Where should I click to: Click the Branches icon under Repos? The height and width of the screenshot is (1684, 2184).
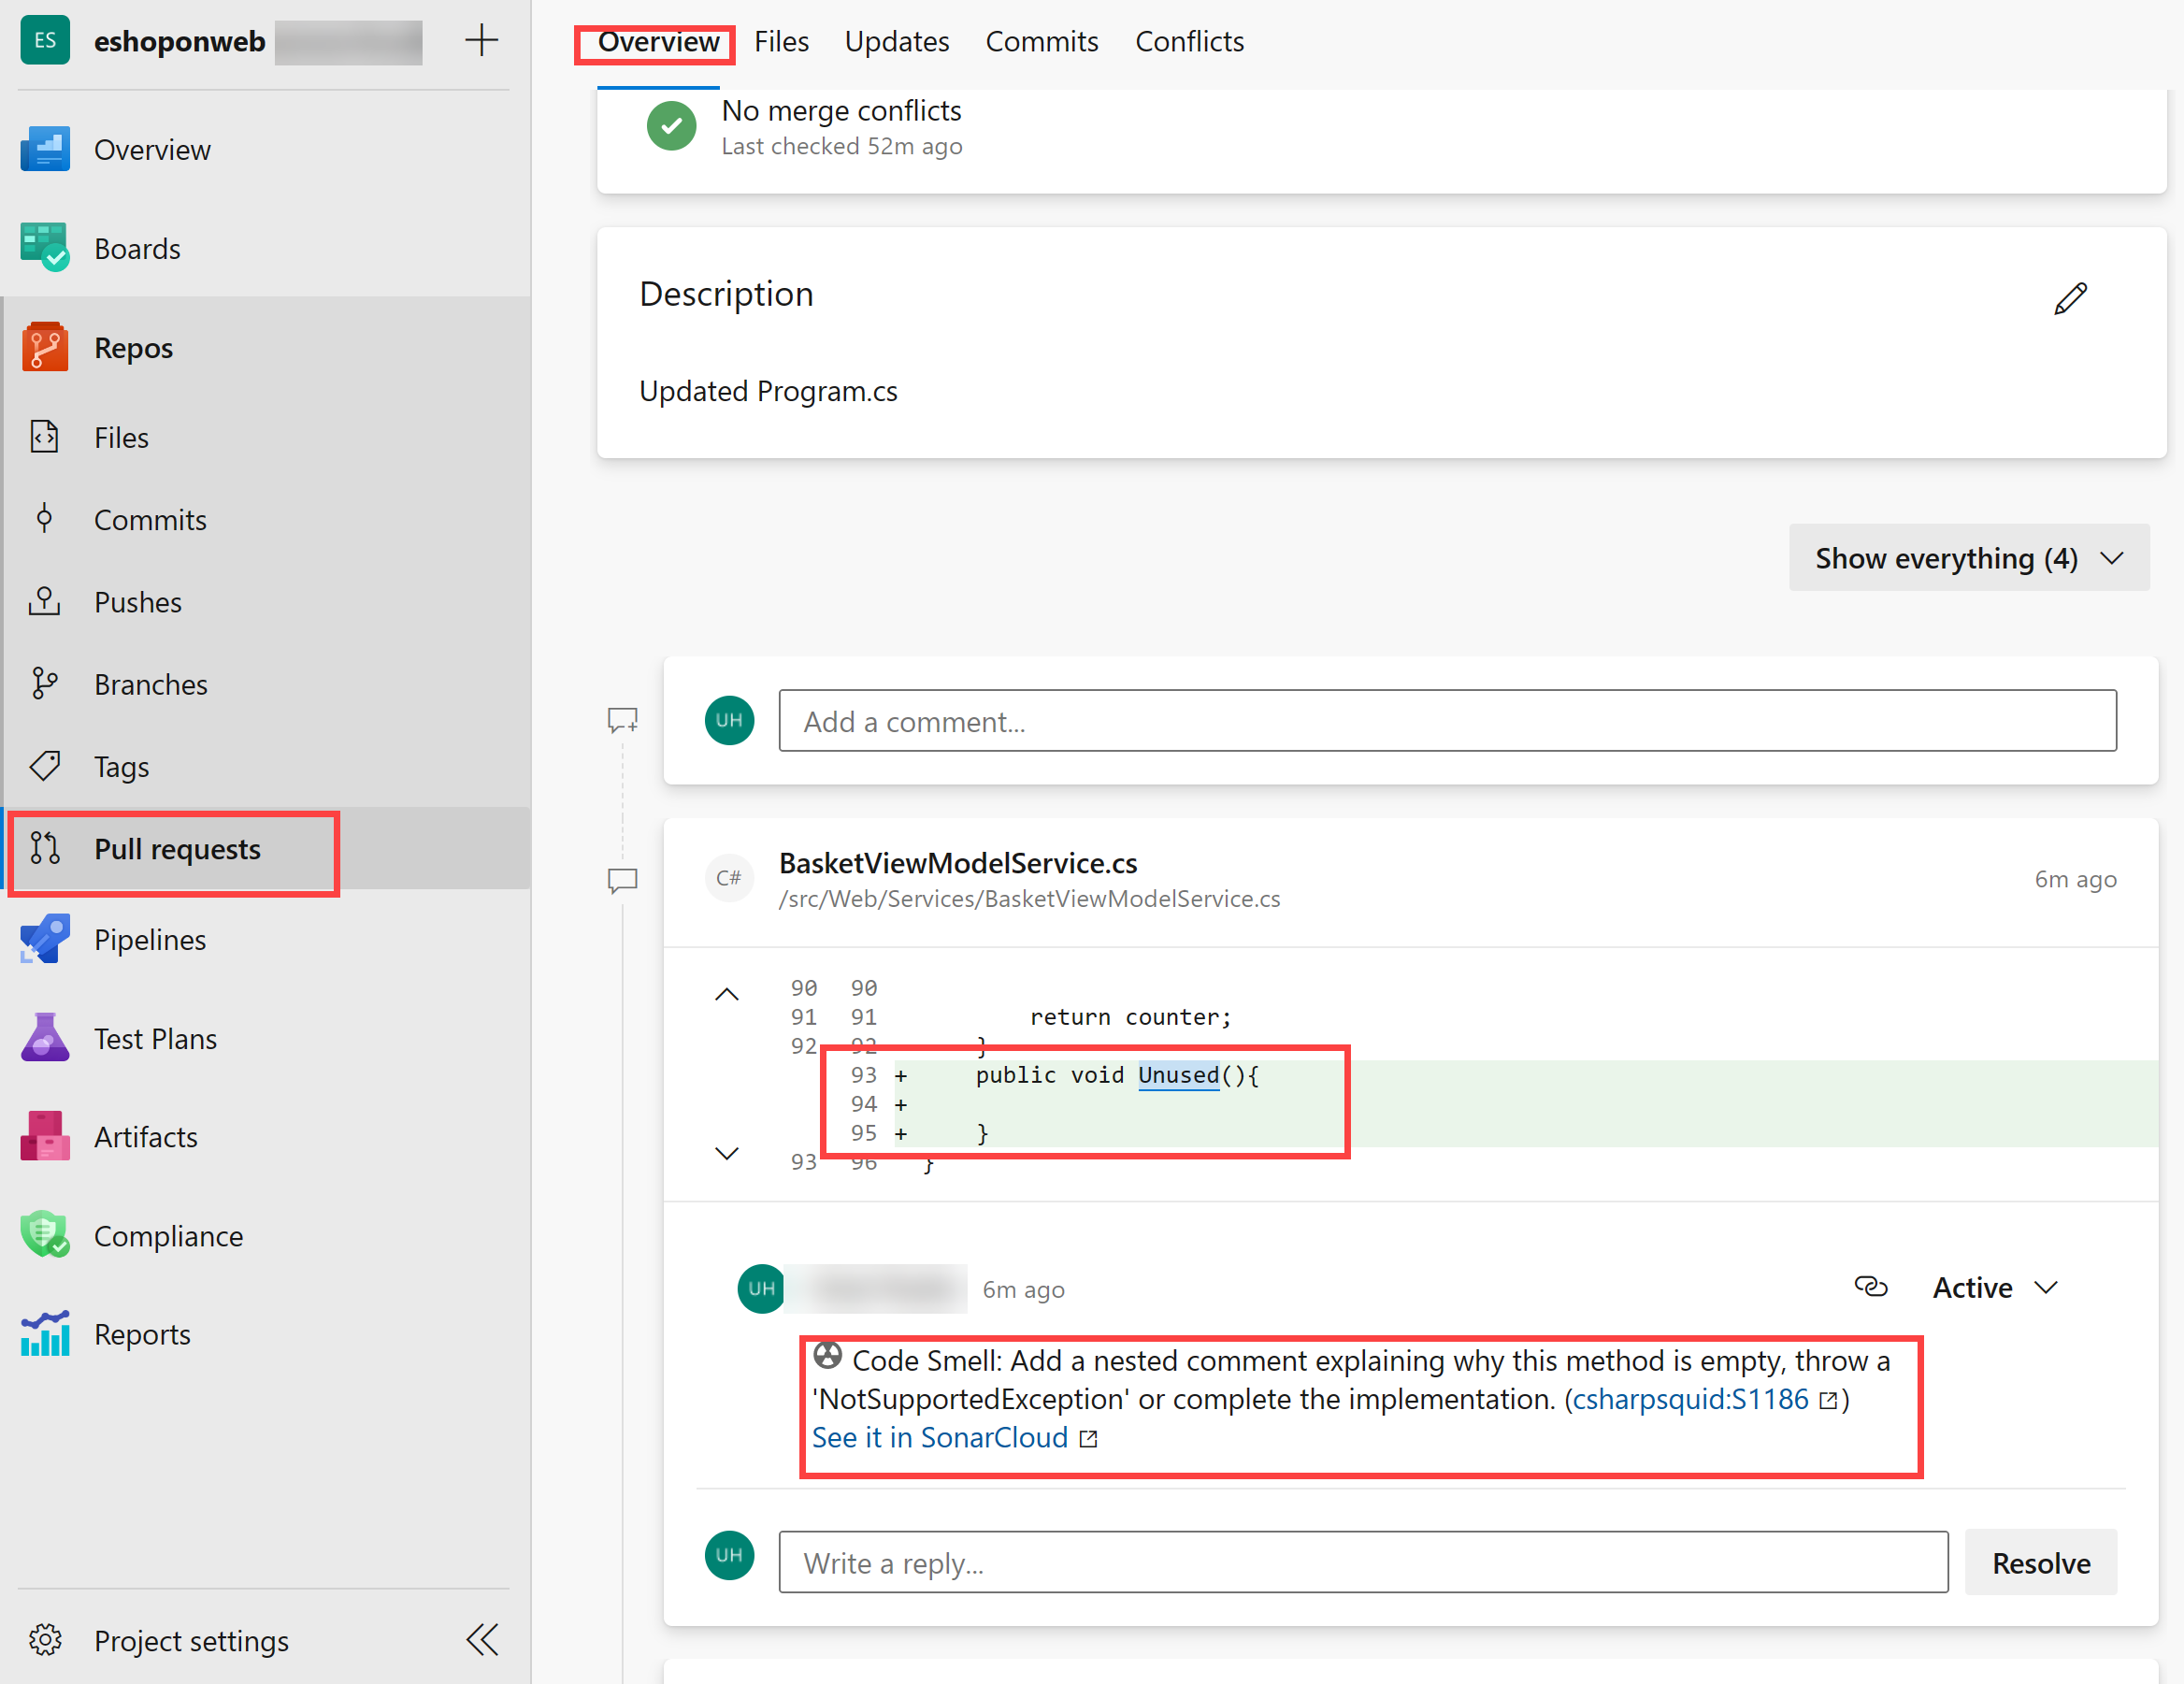44,684
